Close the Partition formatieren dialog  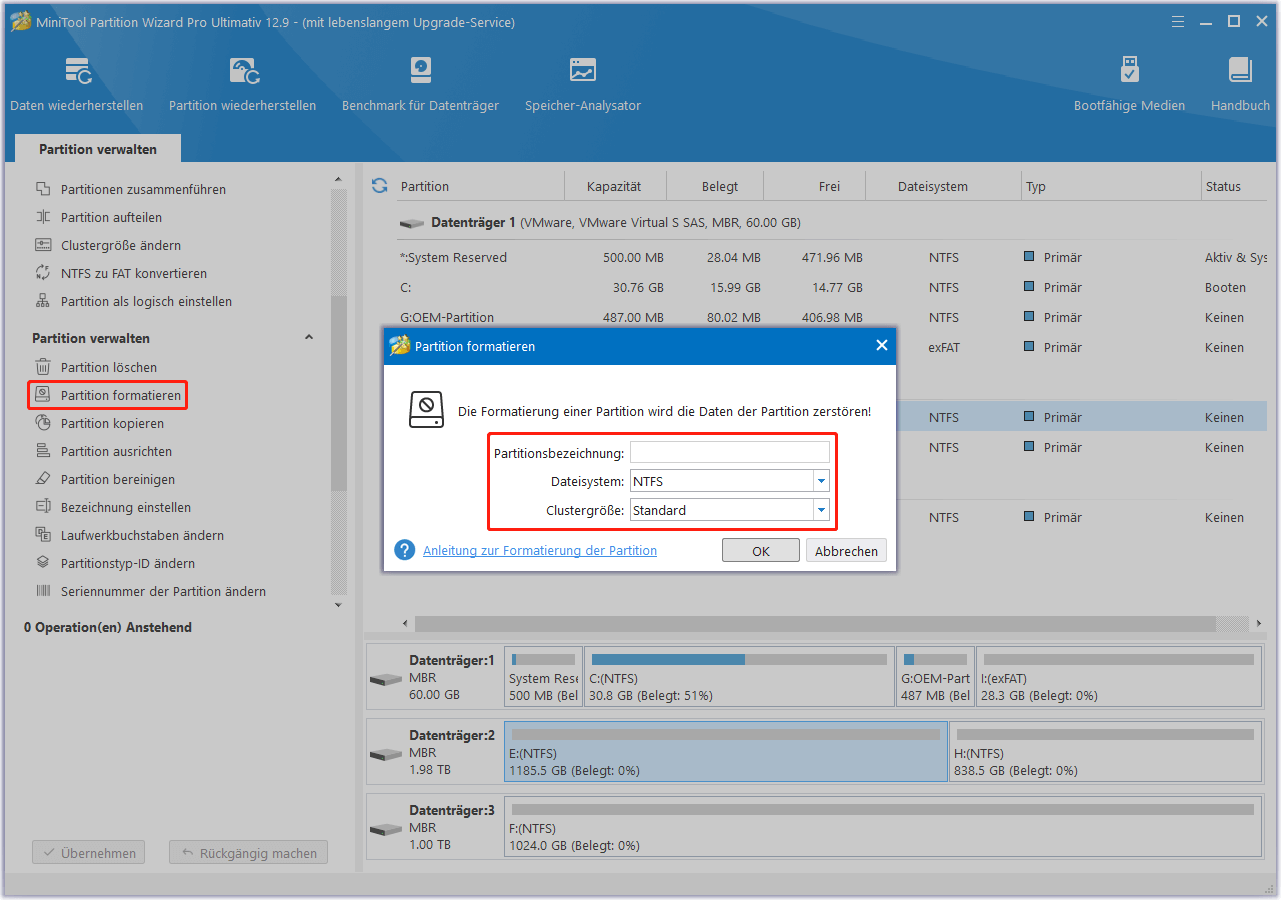pos(881,345)
